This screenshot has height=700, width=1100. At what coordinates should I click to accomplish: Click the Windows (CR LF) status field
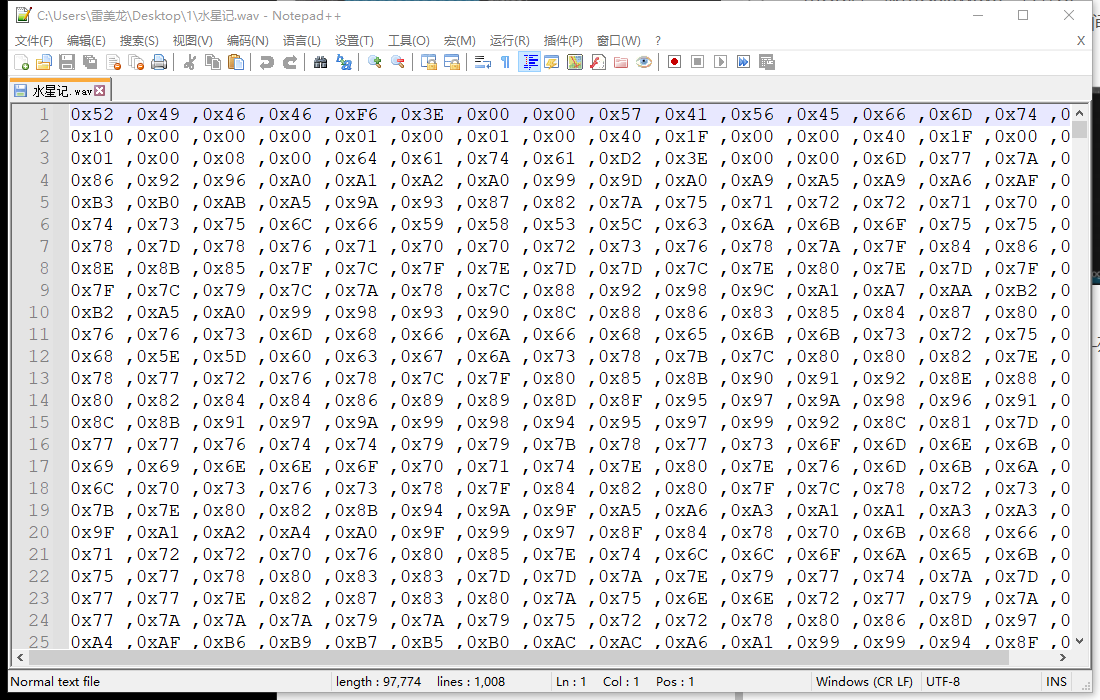864,682
